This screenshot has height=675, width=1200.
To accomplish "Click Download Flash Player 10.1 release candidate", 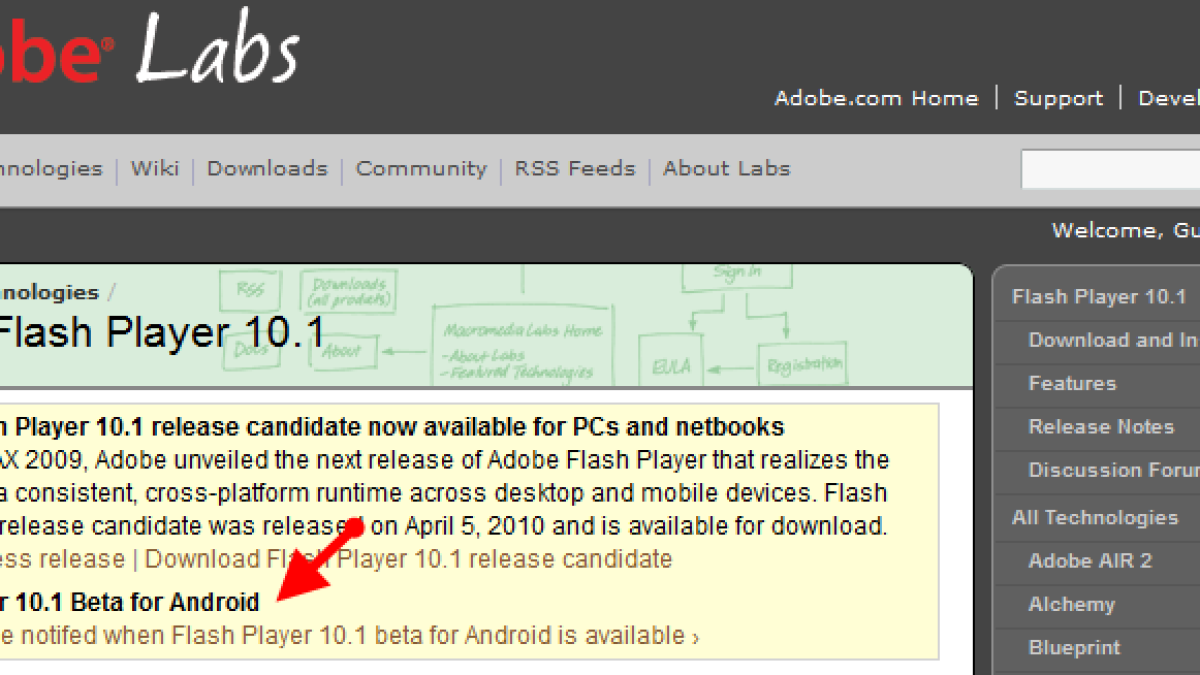I will [x=408, y=558].
